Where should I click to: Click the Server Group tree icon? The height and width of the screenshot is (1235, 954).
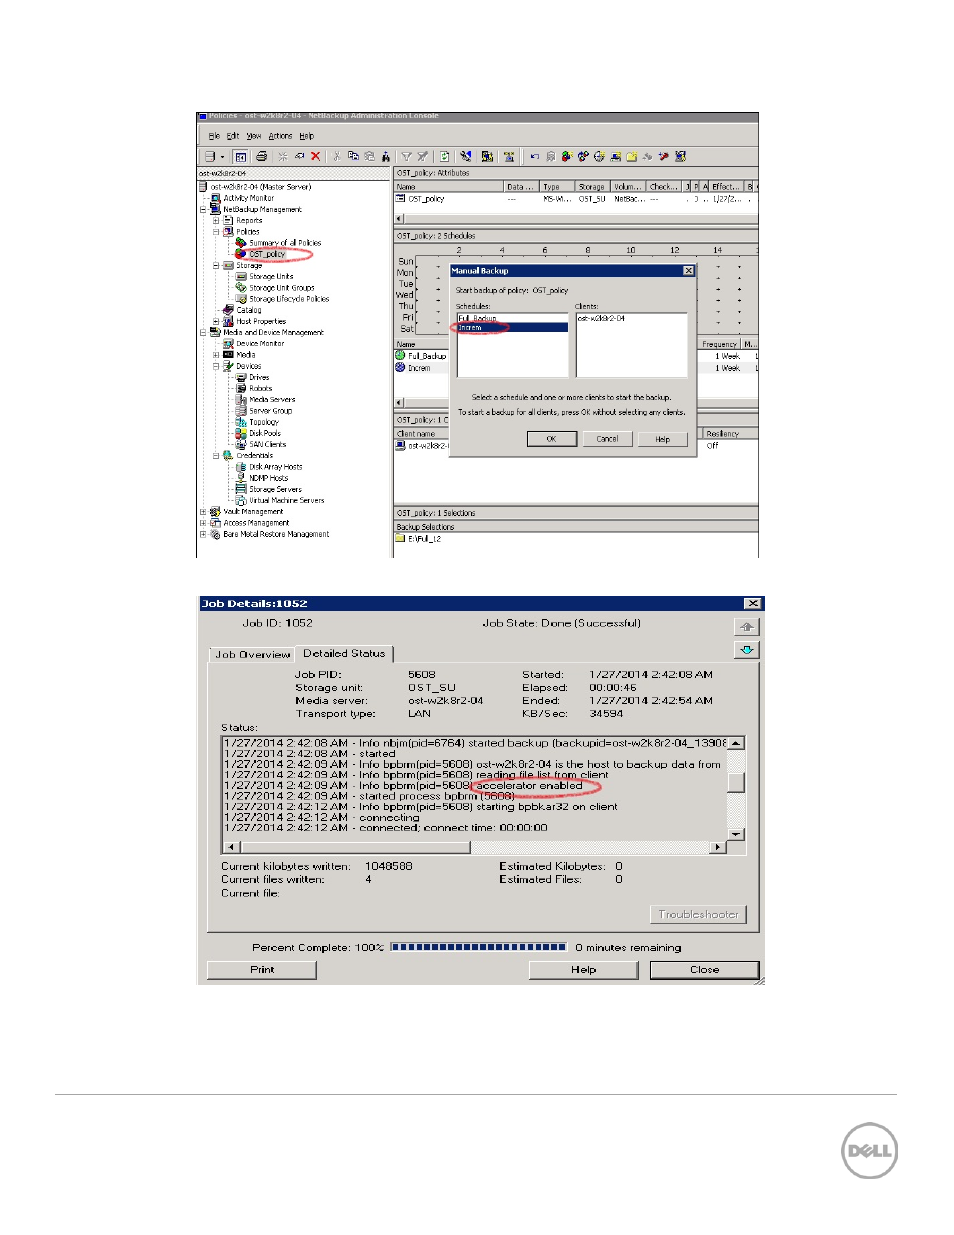point(241,411)
